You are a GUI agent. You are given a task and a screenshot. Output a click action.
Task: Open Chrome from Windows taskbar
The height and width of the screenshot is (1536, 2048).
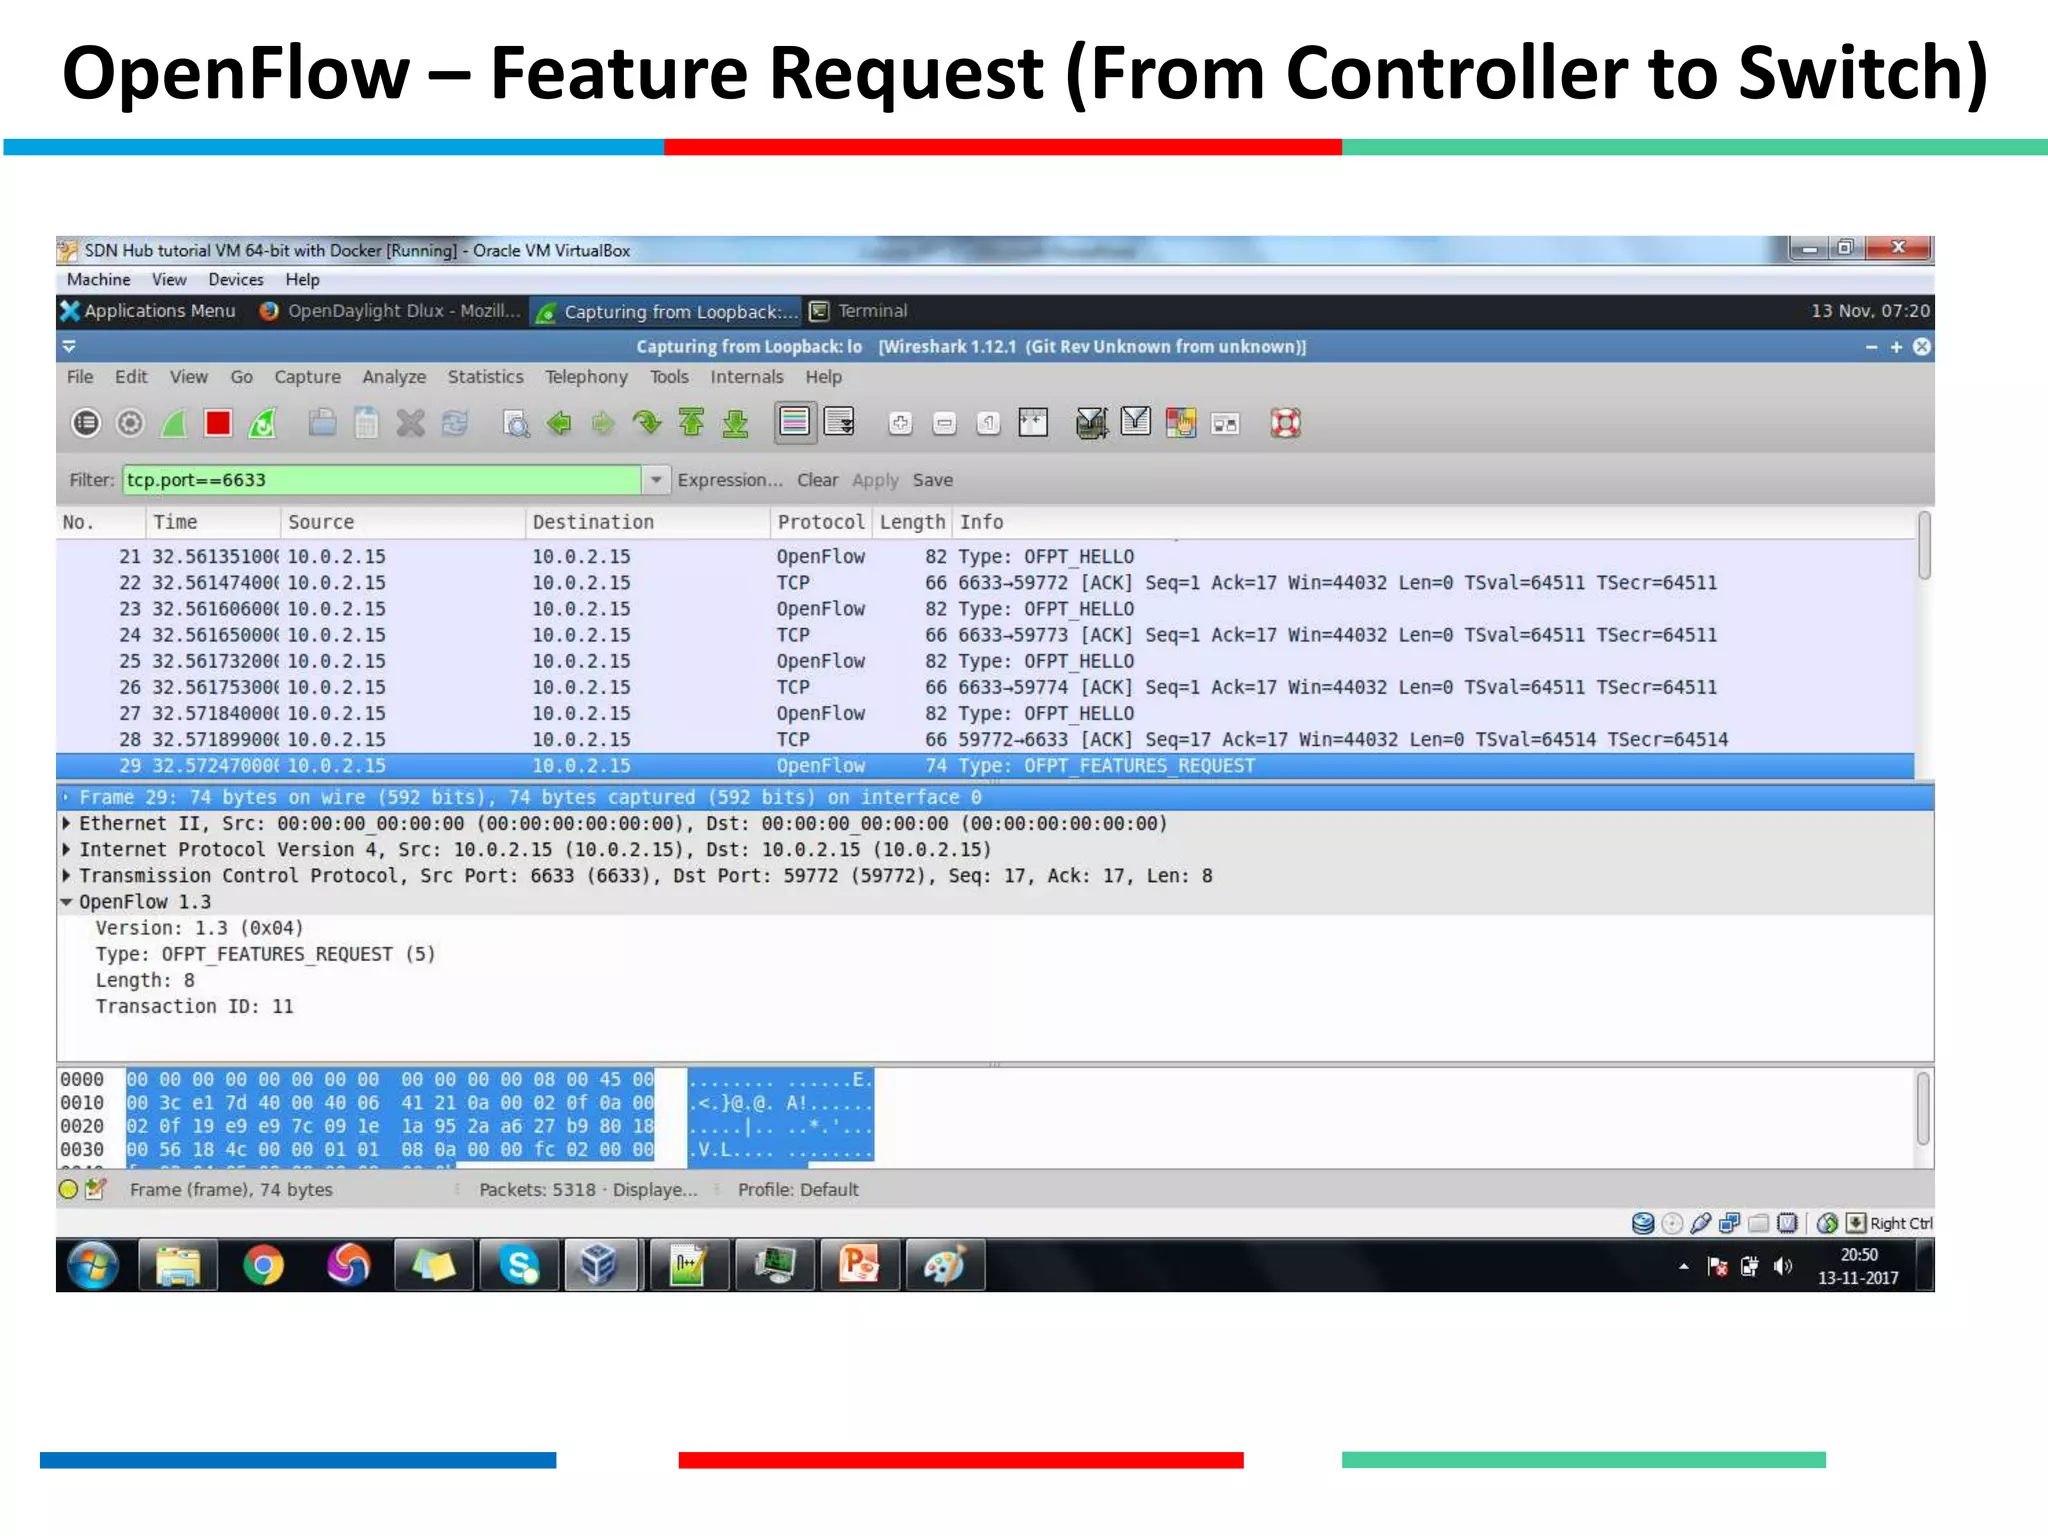pyautogui.click(x=263, y=1265)
